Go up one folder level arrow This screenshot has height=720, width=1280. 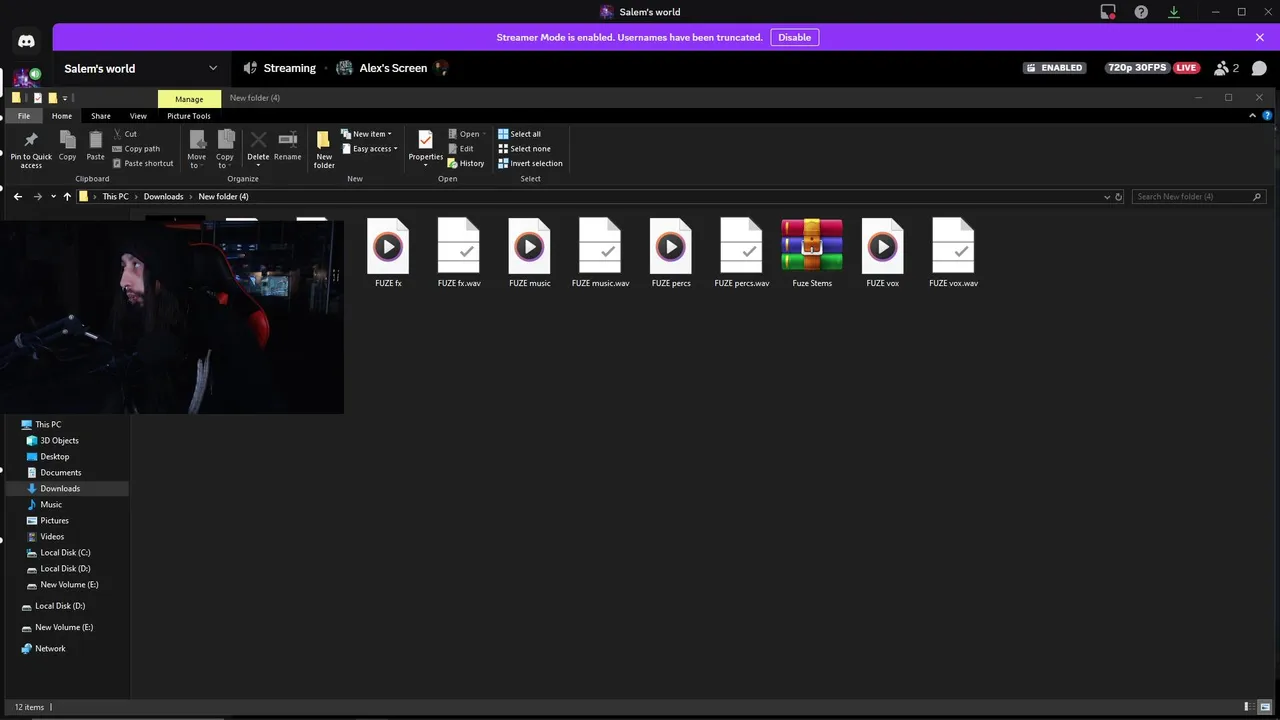pos(67,197)
